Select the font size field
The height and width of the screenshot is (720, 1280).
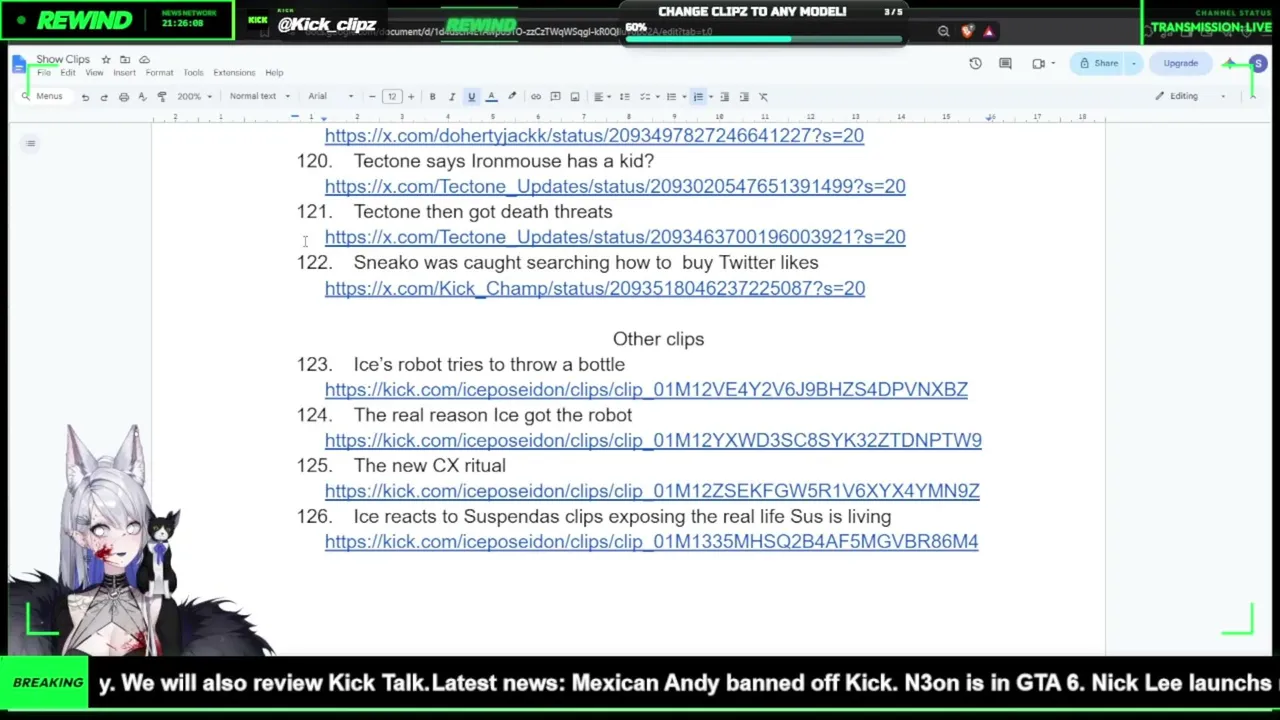point(391,97)
